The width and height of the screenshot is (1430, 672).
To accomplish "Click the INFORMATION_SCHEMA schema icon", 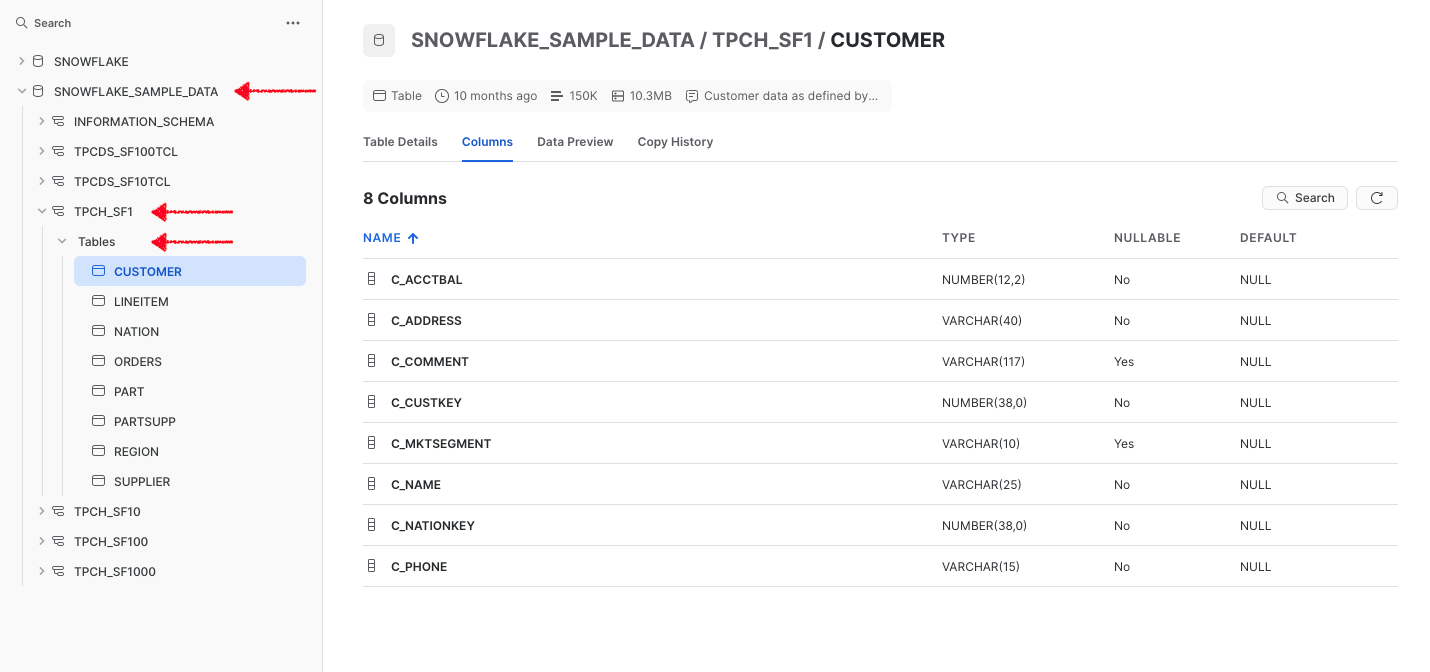I will pyautogui.click(x=58, y=121).
